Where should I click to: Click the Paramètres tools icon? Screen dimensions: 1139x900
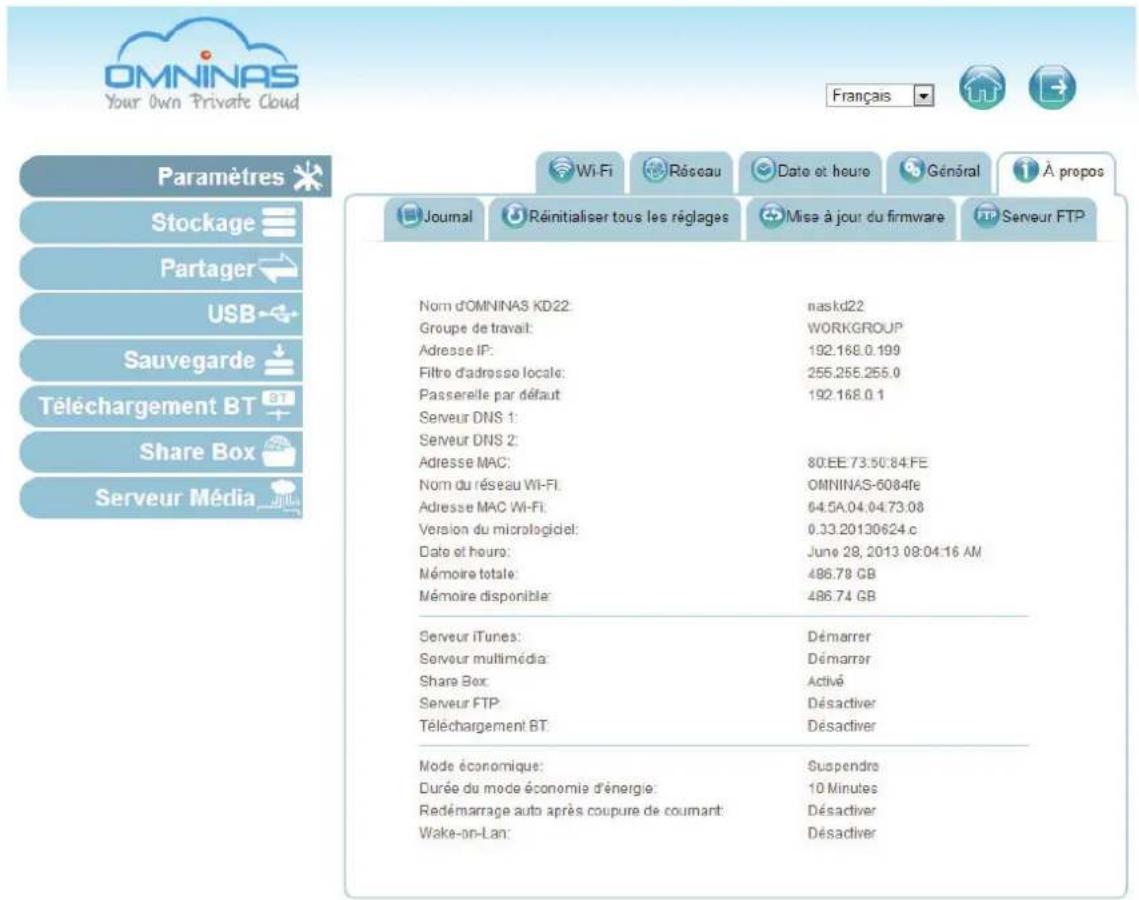[x=308, y=177]
